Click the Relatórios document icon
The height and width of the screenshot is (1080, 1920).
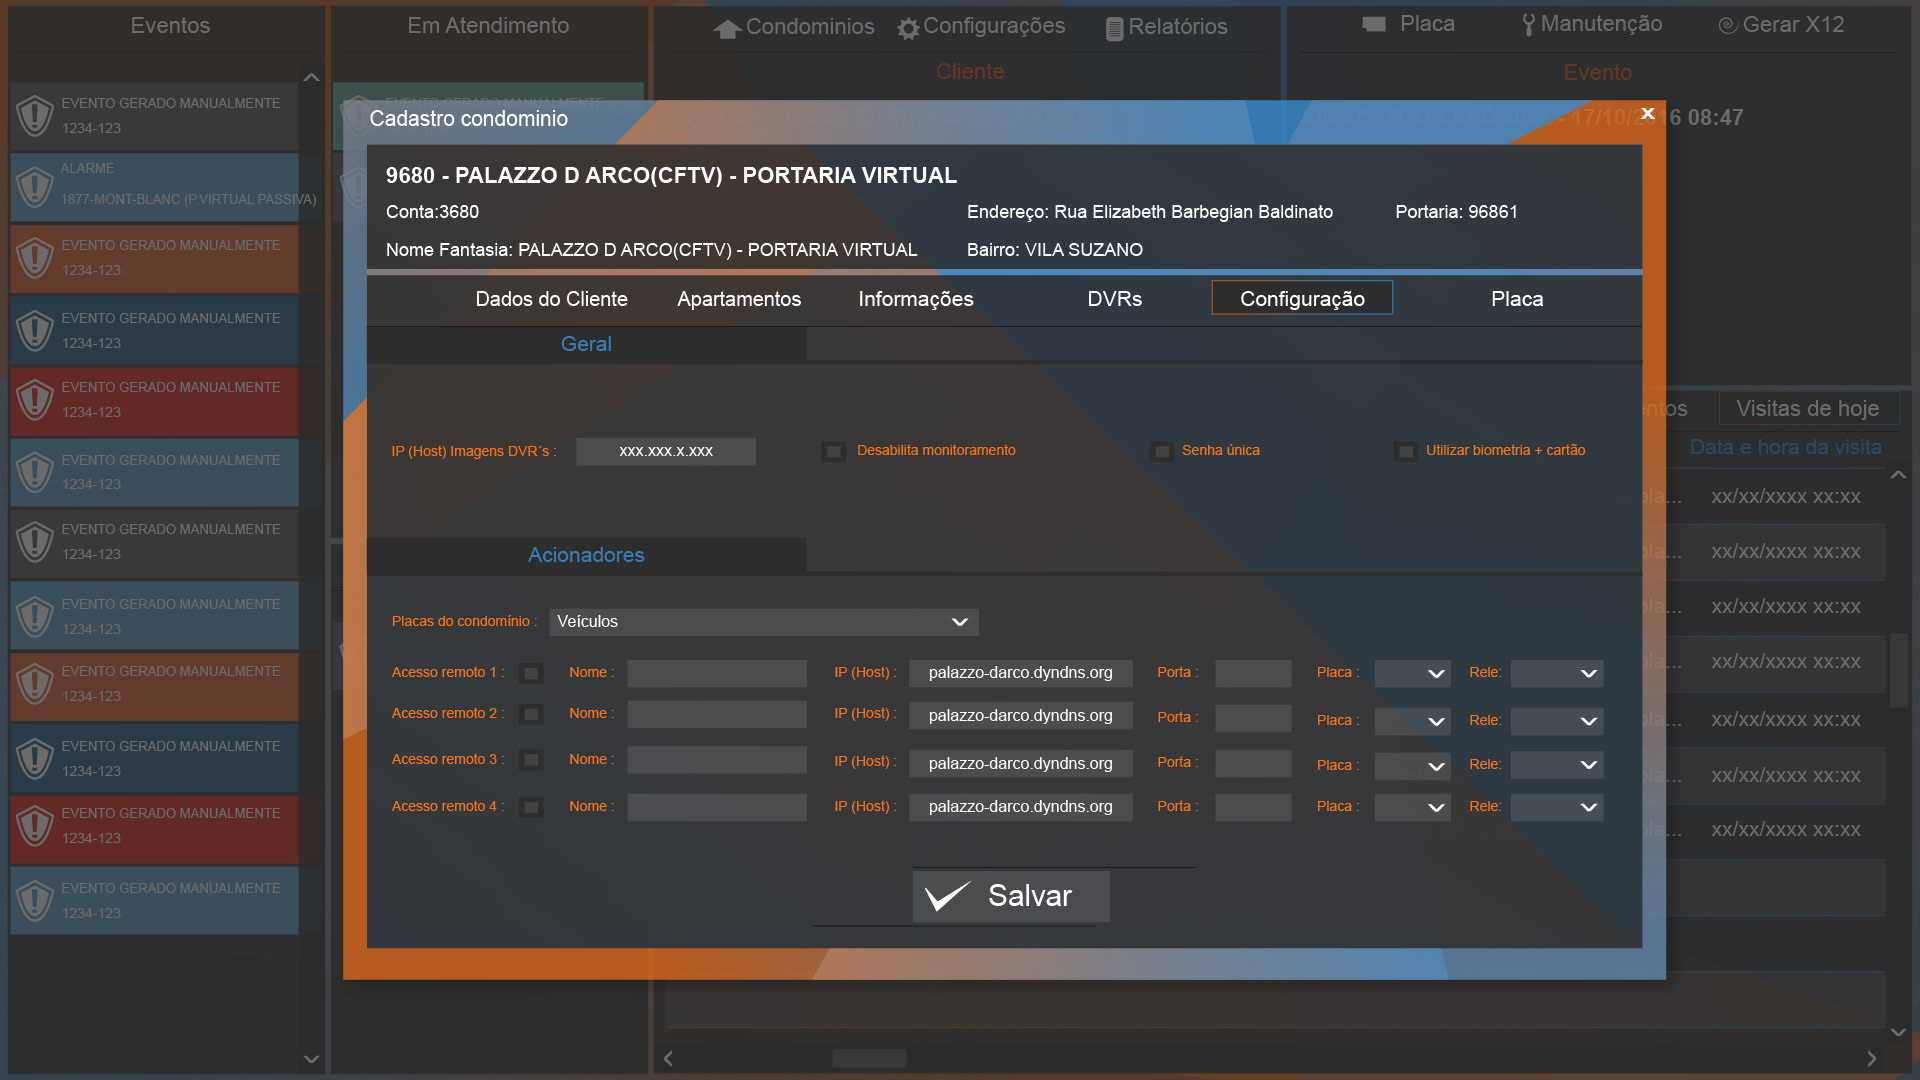pos(1114,29)
